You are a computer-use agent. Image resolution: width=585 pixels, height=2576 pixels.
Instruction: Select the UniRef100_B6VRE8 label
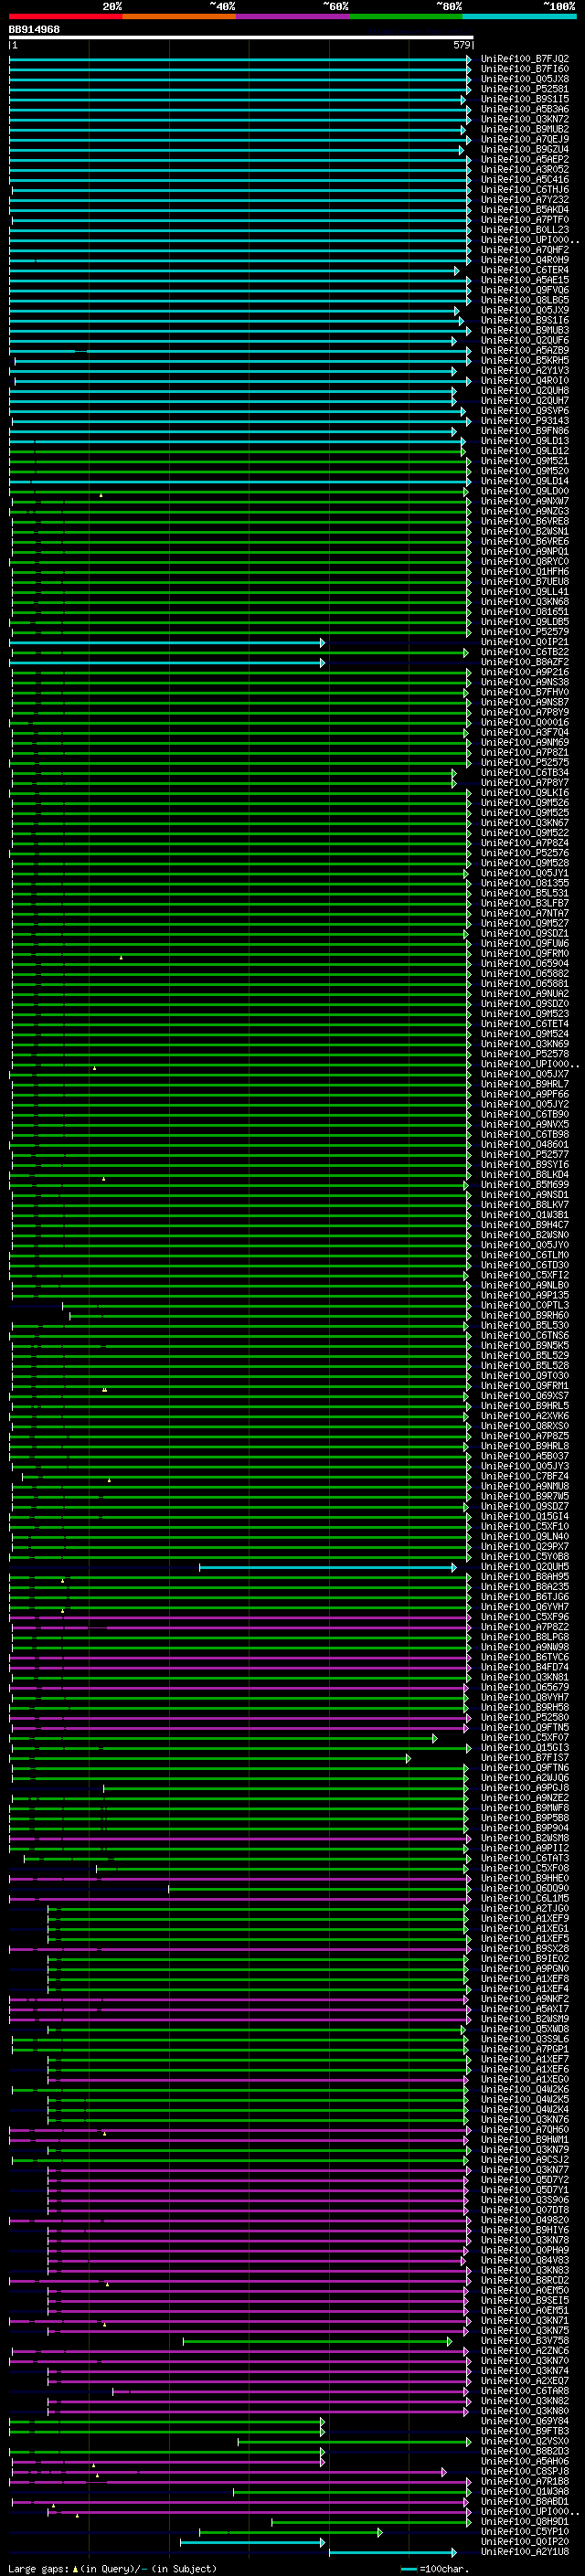coord(525,521)
